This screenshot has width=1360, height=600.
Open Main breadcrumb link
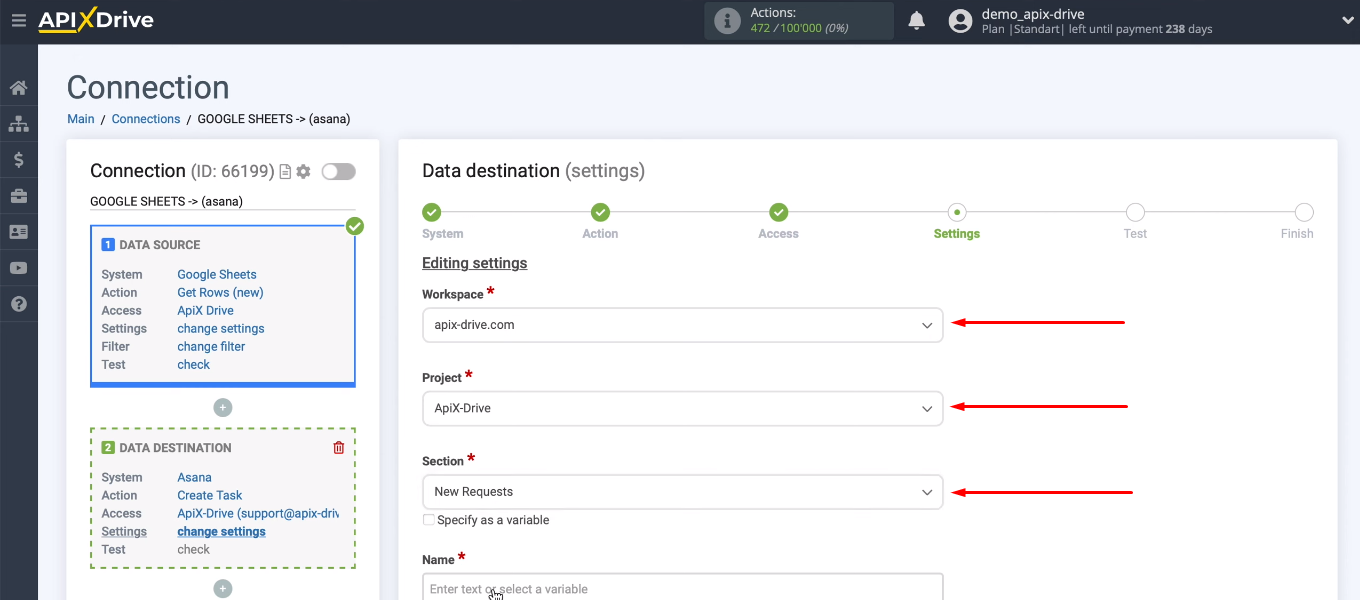[x=81, y=119]
